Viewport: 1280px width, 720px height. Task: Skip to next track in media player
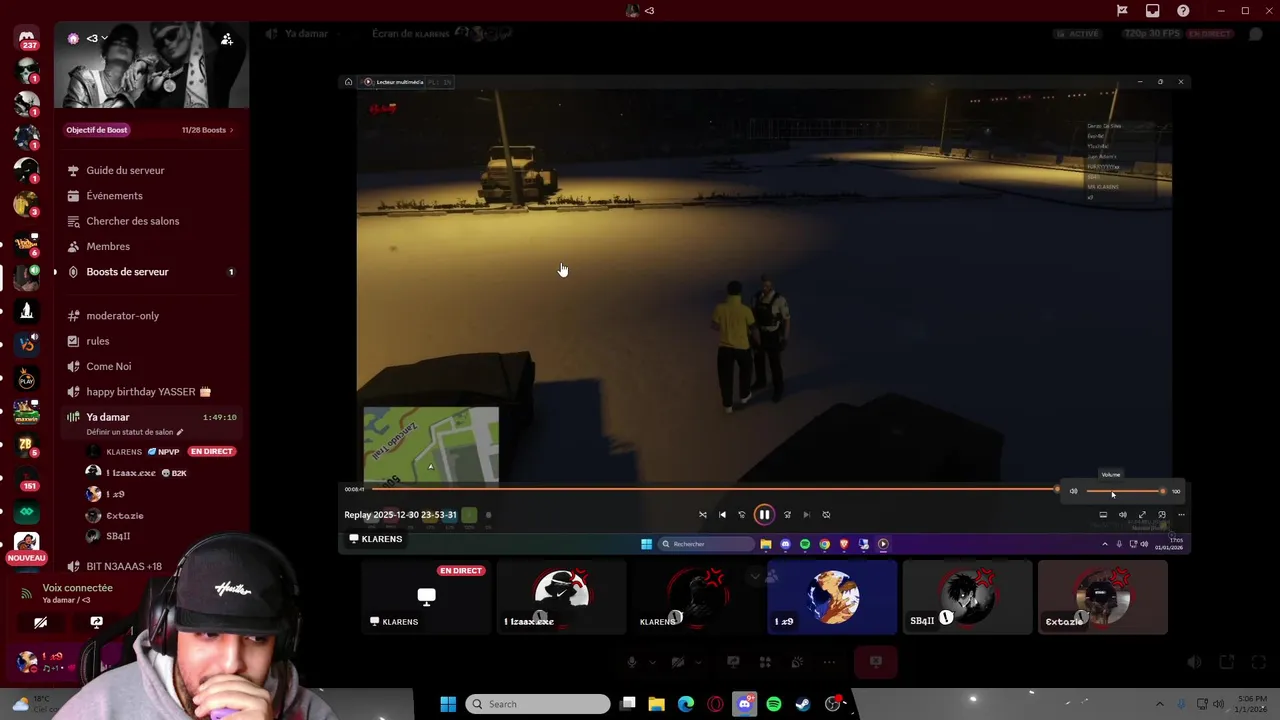pos(807,515)
